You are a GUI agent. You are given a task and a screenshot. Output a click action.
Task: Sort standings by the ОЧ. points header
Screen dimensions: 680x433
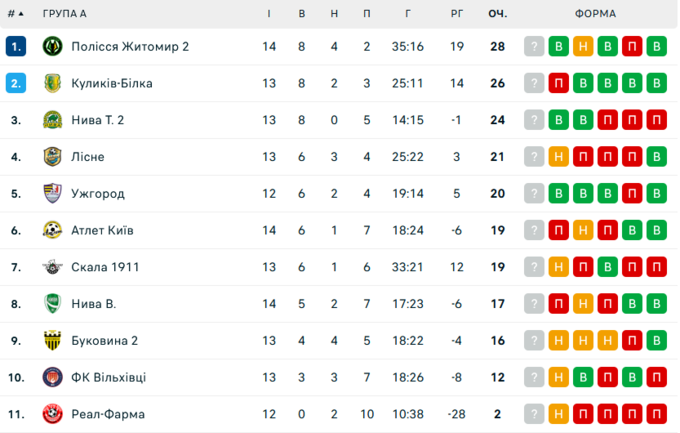497,14
